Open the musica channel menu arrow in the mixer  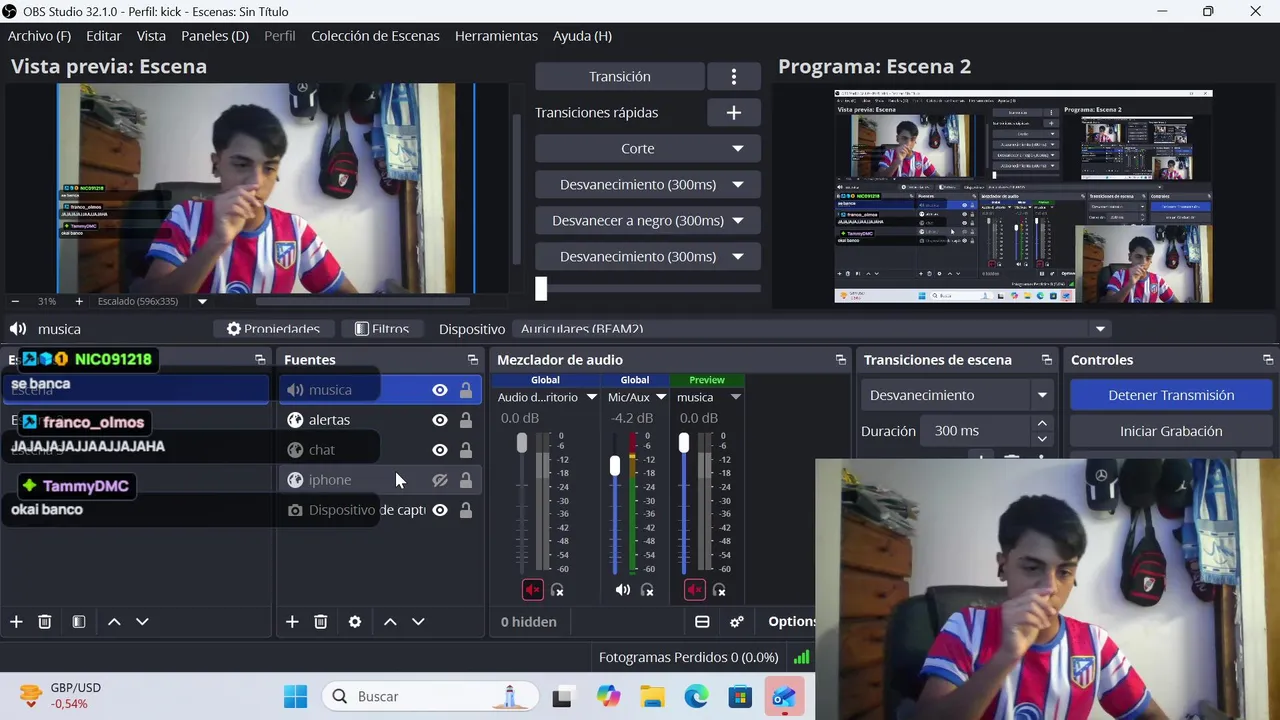[x=735, y=397]
